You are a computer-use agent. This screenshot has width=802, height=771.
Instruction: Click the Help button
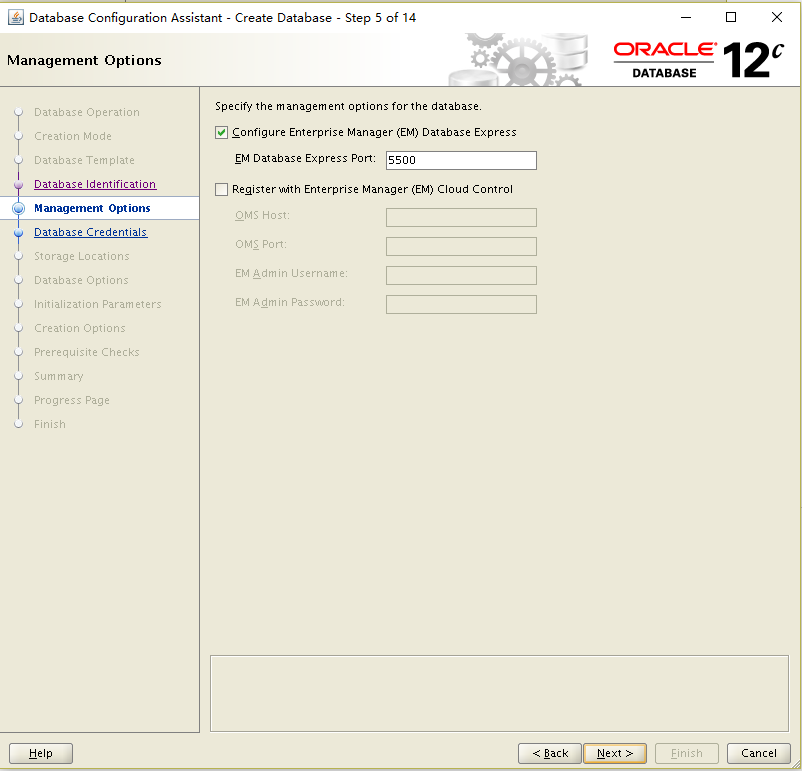pyautogui.click(x=41, y=753)
